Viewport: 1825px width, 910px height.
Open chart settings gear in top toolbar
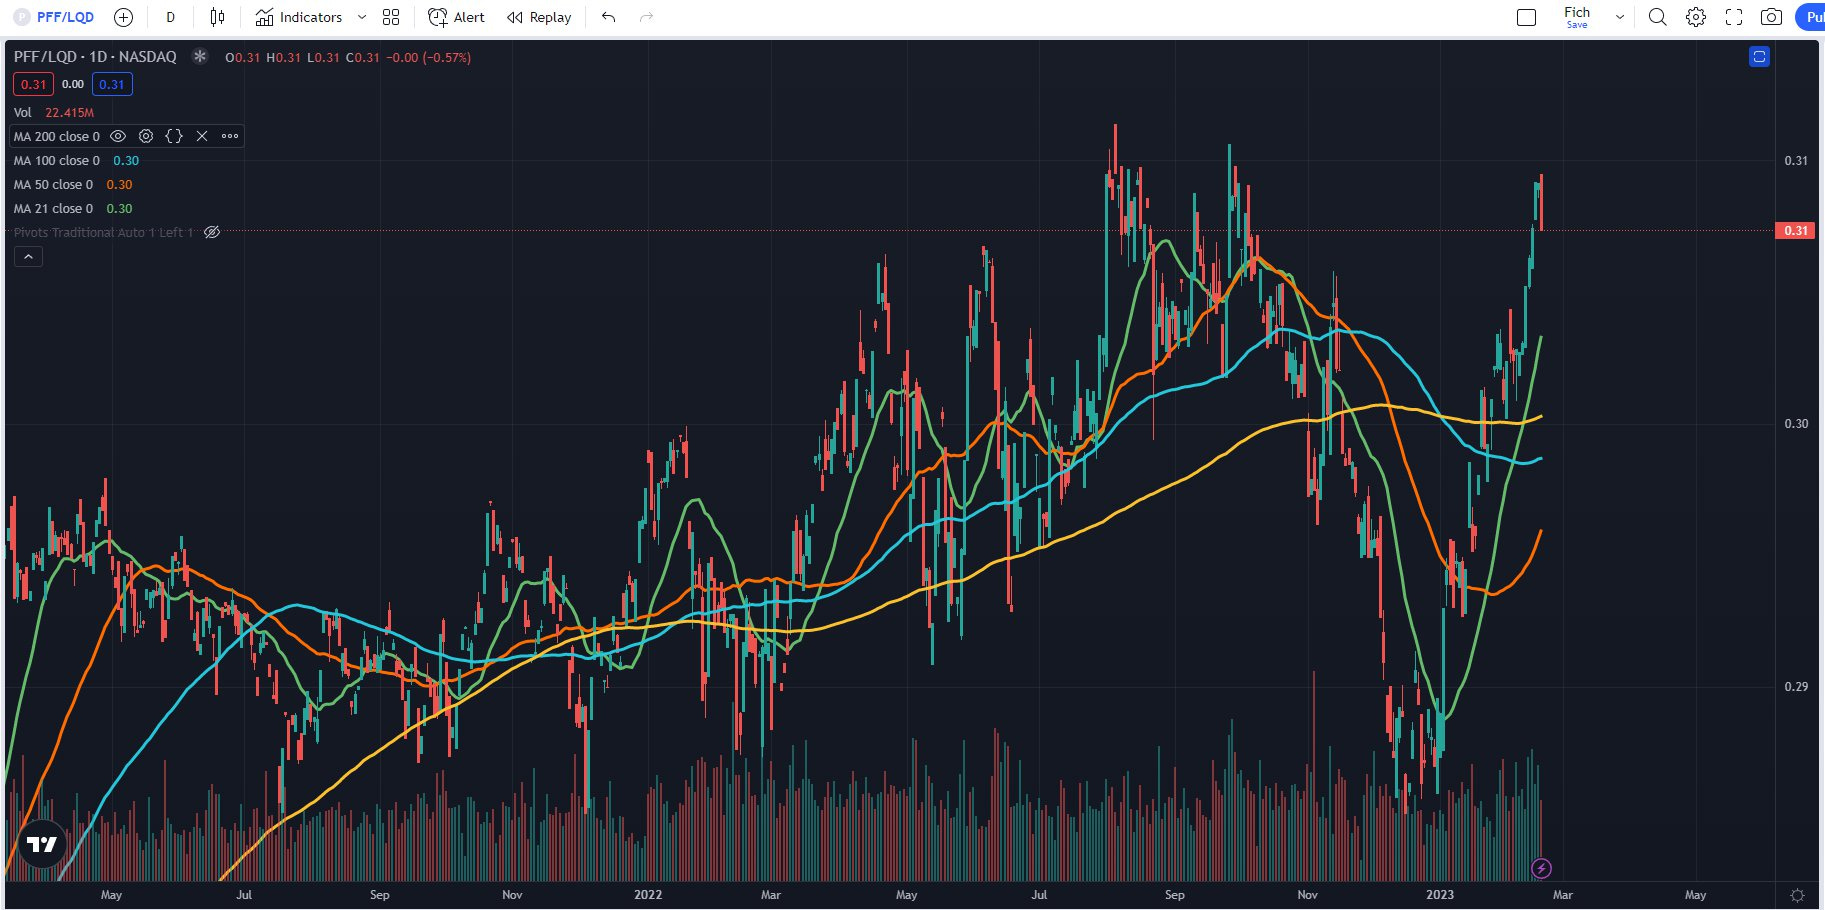[1696, 17]
